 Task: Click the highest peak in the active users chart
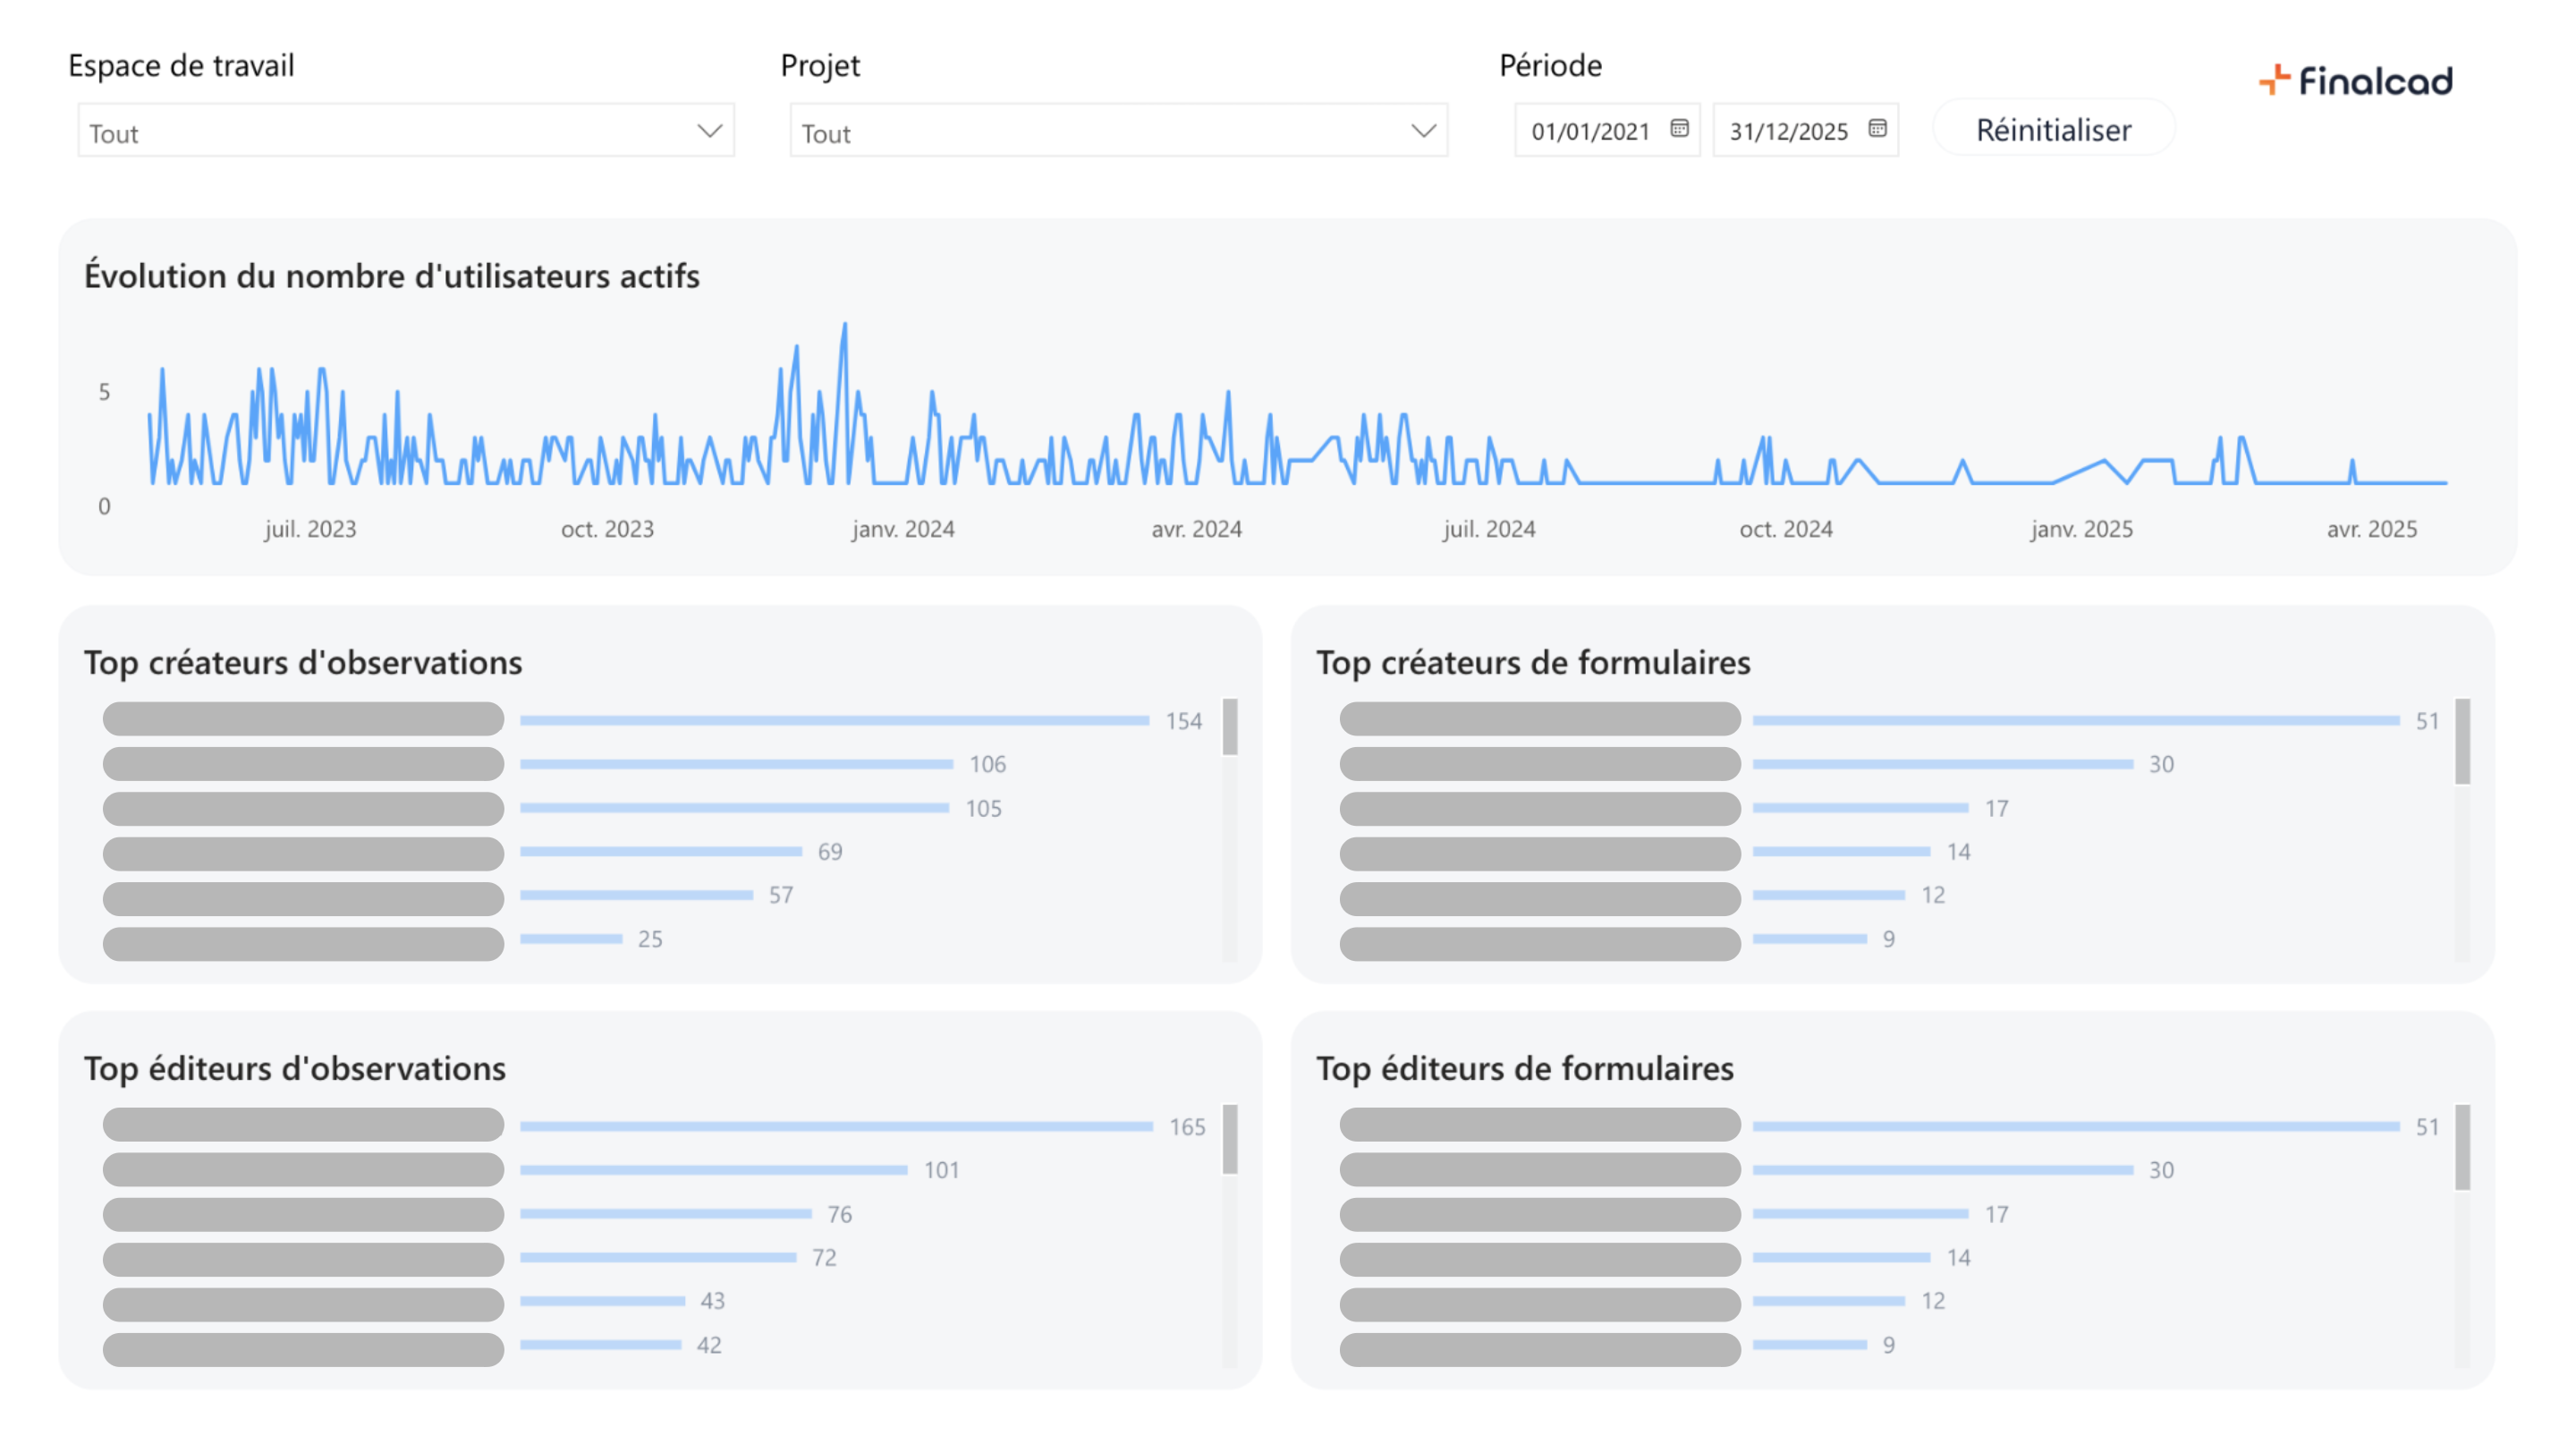point(844,326)
